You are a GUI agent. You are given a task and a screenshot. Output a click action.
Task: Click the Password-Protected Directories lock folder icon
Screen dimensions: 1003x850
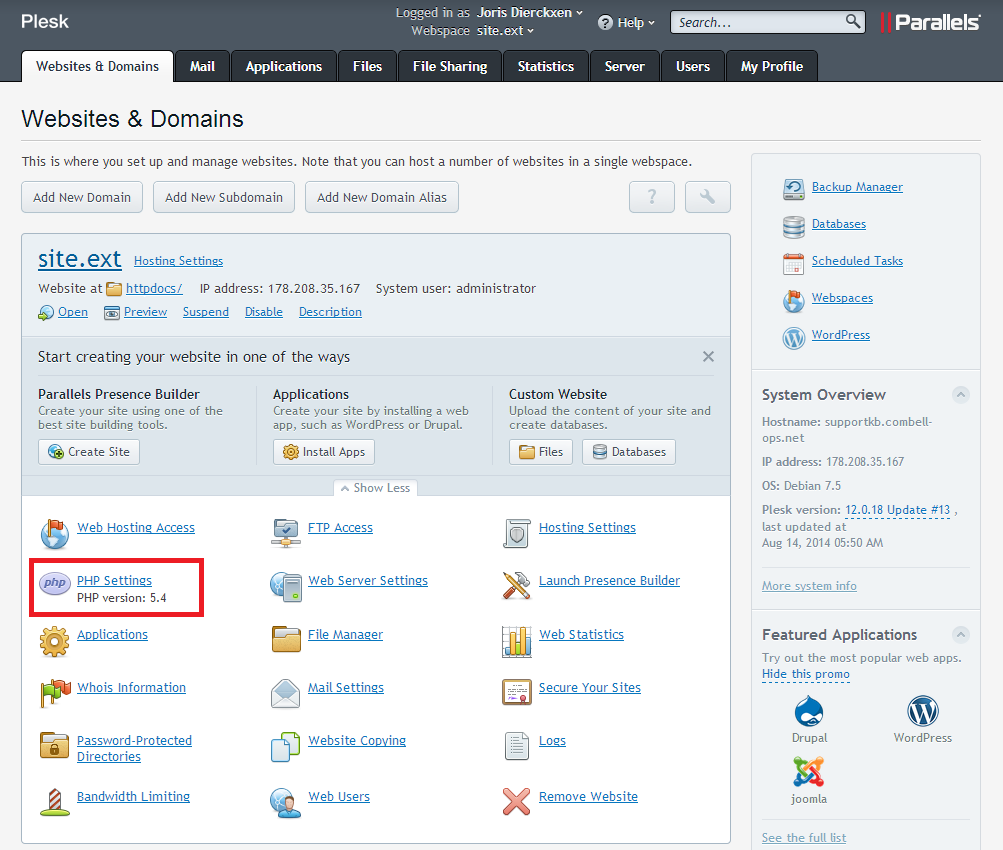tap(54, 745)
